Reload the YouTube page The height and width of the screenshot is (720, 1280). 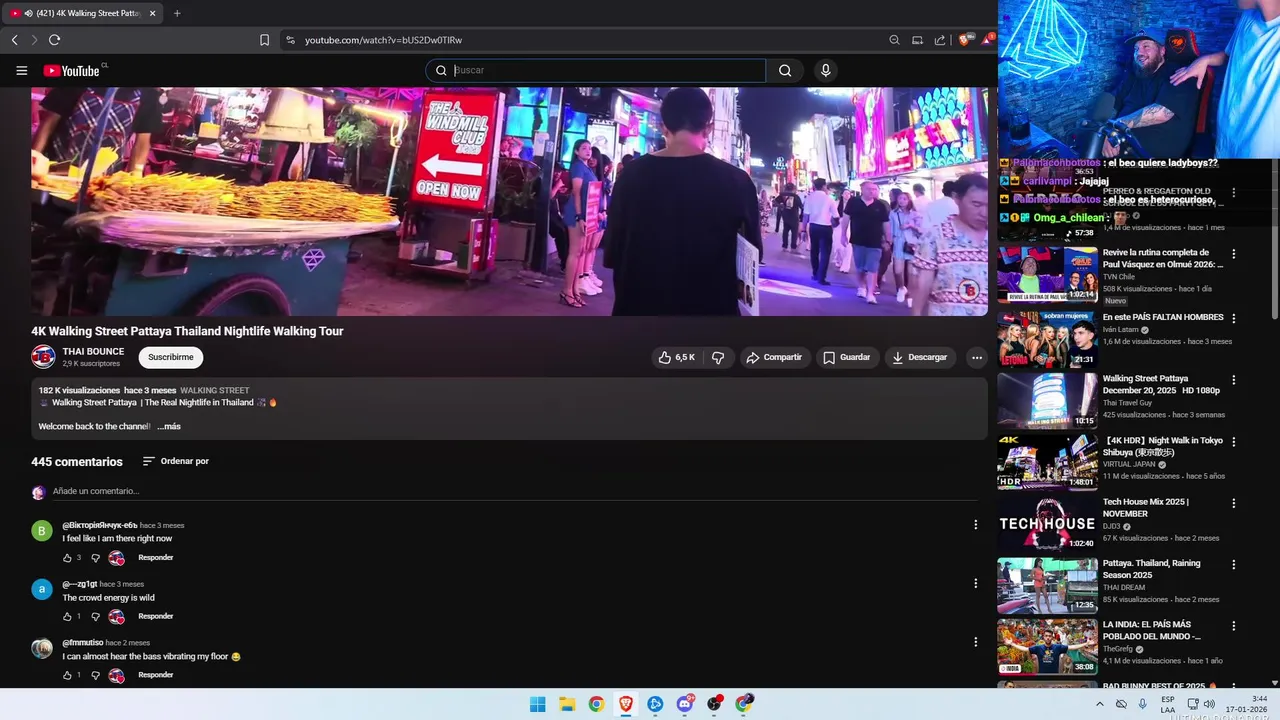(54, 40)
